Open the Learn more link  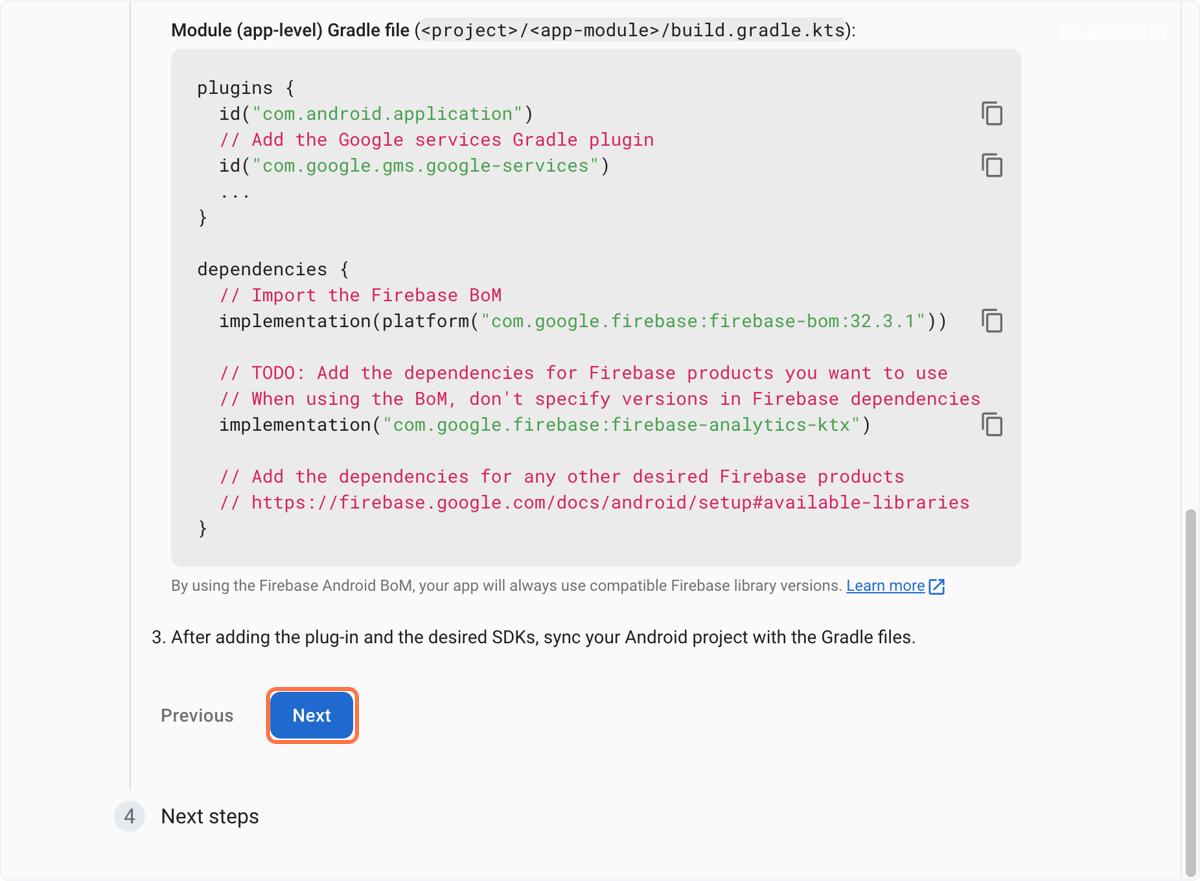885,586
